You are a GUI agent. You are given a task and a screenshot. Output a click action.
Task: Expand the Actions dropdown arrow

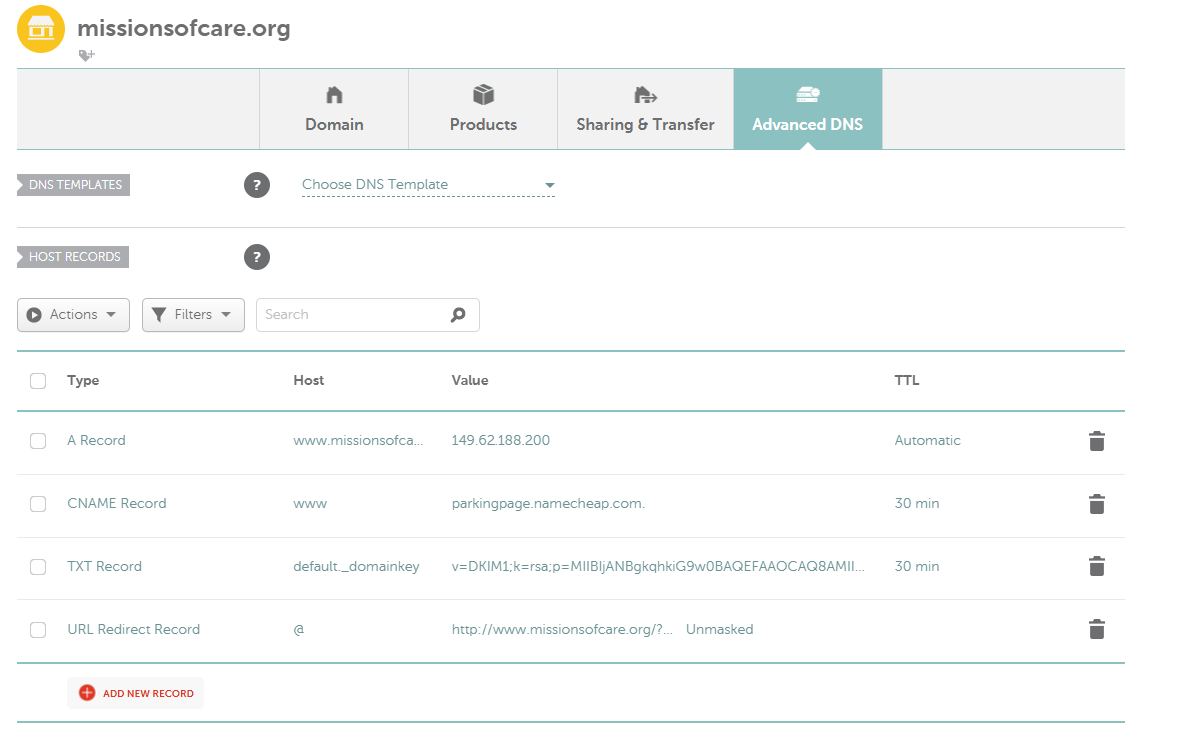pyautogui.click(x=111, y=315)
